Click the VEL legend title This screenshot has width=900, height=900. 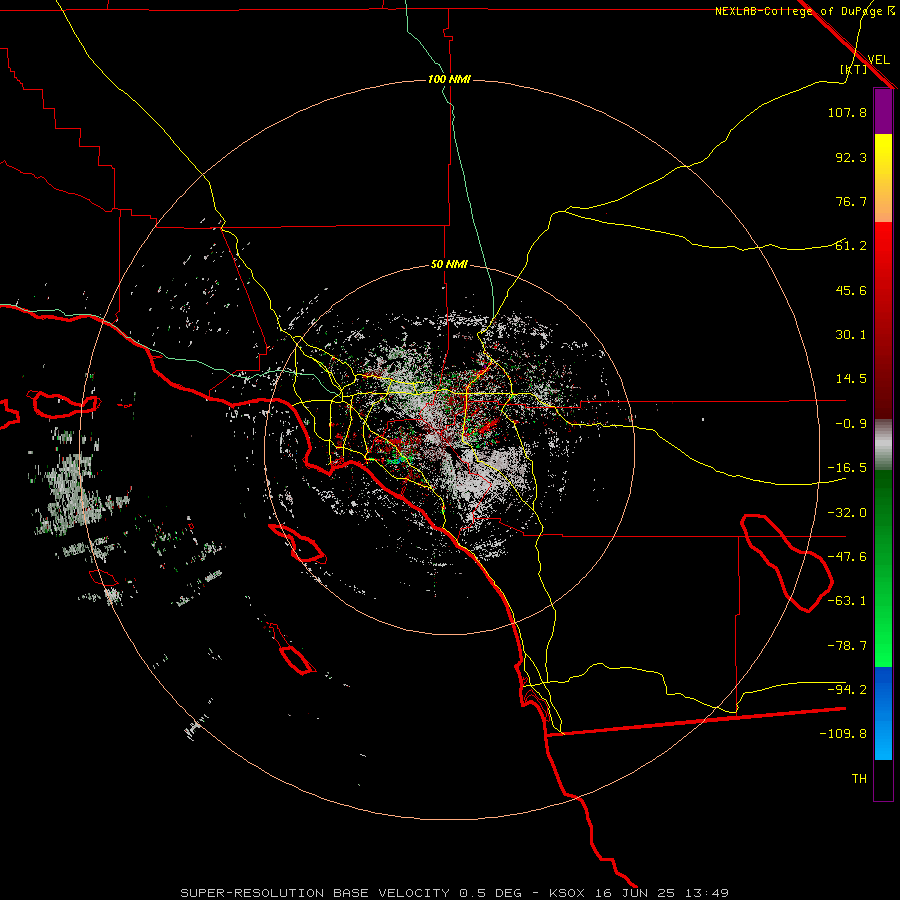tap(878, 60)
